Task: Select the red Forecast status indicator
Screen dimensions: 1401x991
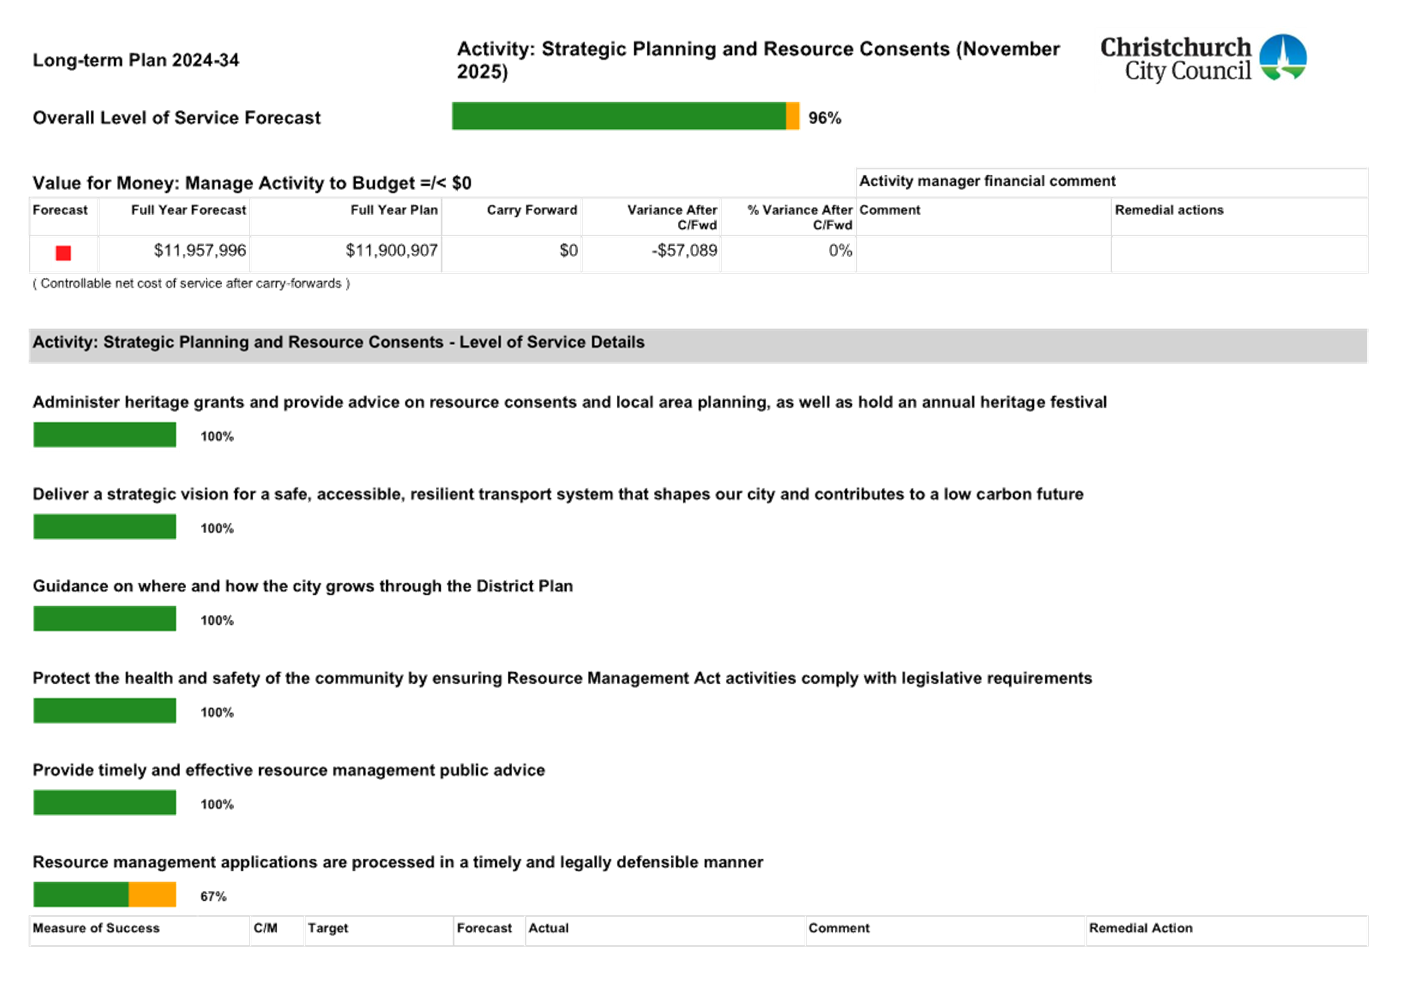Action: (61, 253)
